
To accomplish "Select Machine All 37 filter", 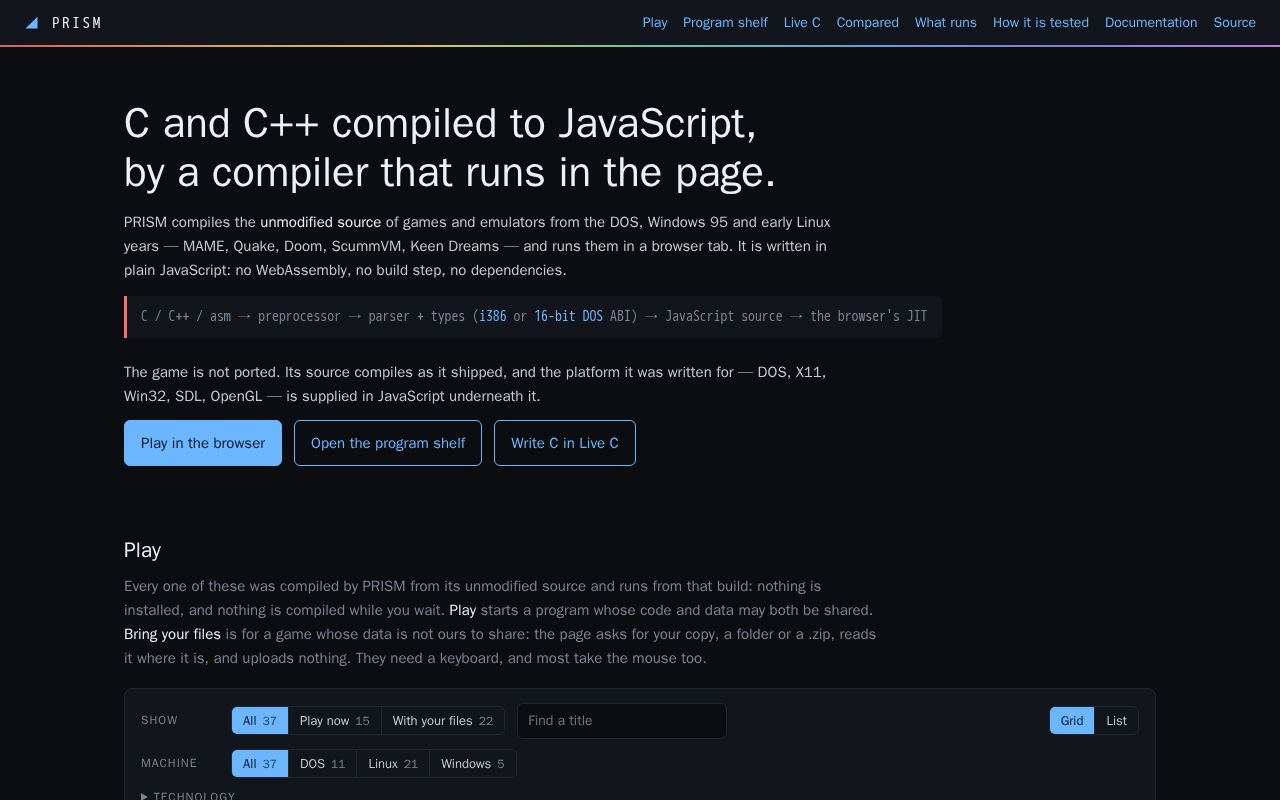I will (x=260, y=764).
